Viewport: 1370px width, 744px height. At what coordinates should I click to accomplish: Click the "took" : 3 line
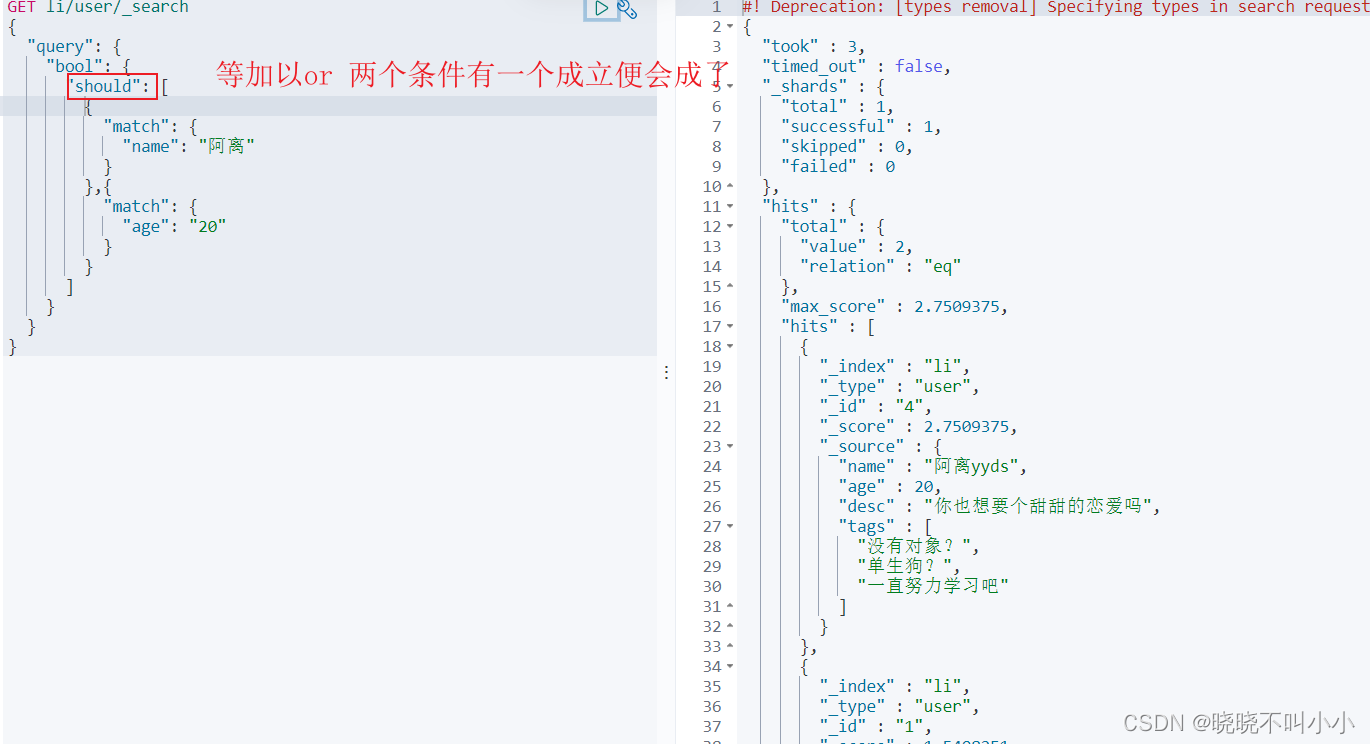point(813,46)
